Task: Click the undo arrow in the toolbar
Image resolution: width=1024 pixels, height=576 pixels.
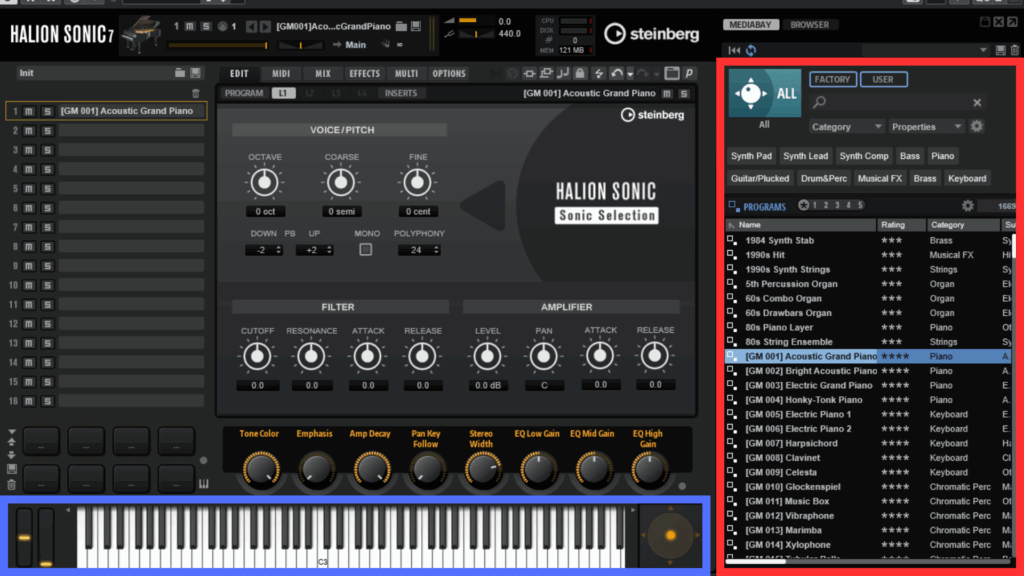Action: tap(616, 73)
